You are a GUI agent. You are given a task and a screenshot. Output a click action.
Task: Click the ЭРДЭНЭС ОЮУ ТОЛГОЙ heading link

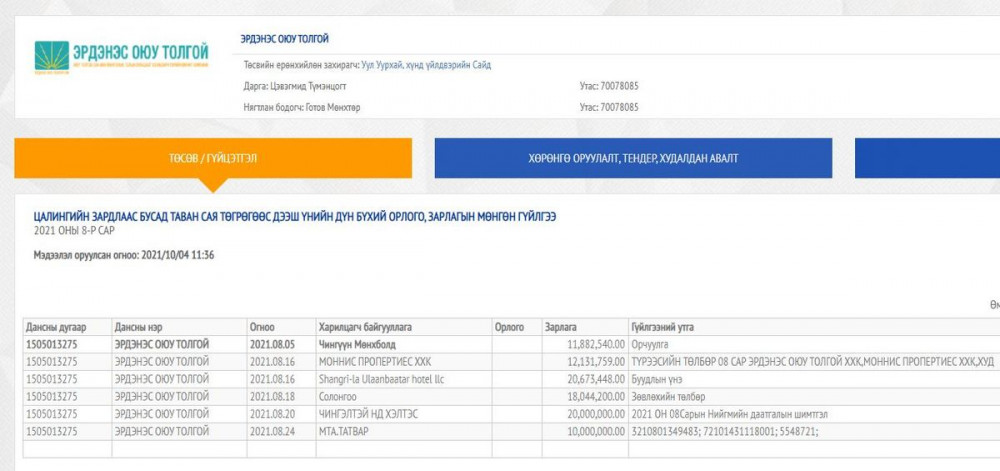[284, 40]
